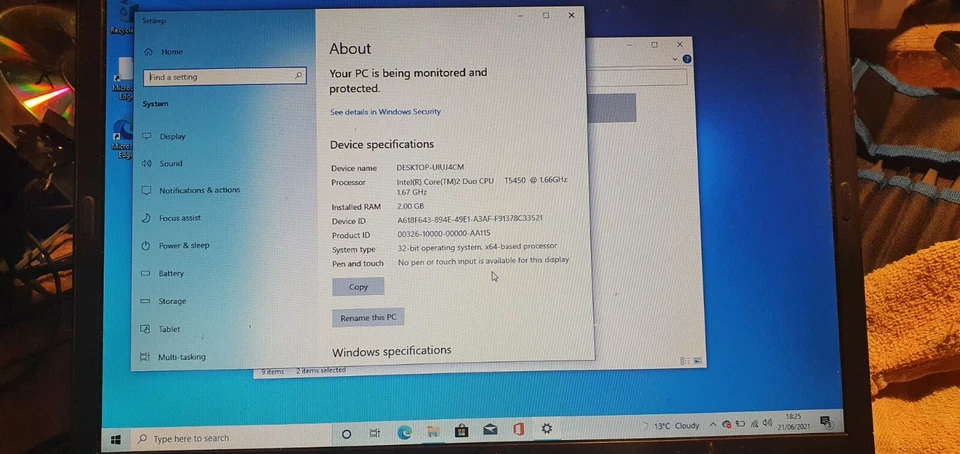960x454 pixels.
Task: Click Device specifications heading
Action: pos(382,144)
